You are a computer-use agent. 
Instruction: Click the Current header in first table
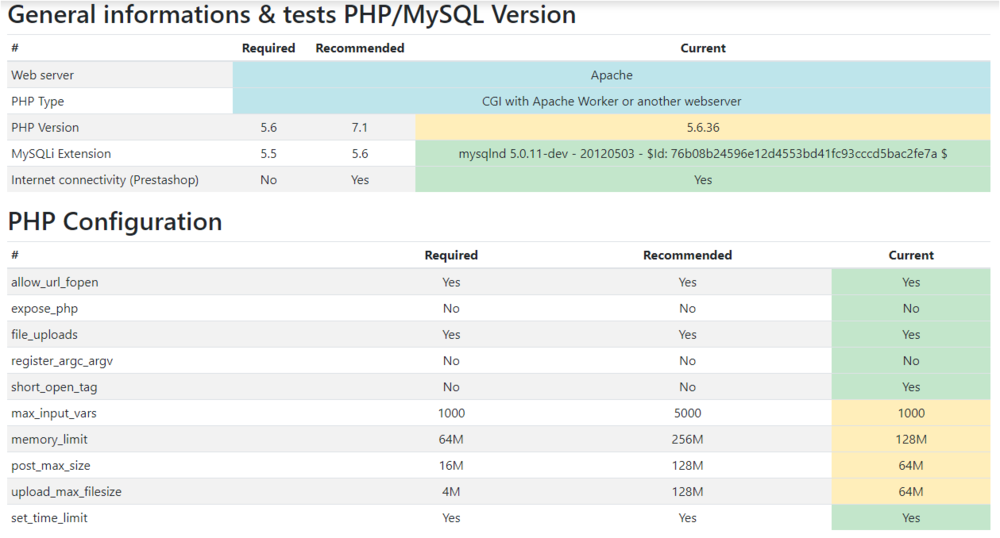703,48
